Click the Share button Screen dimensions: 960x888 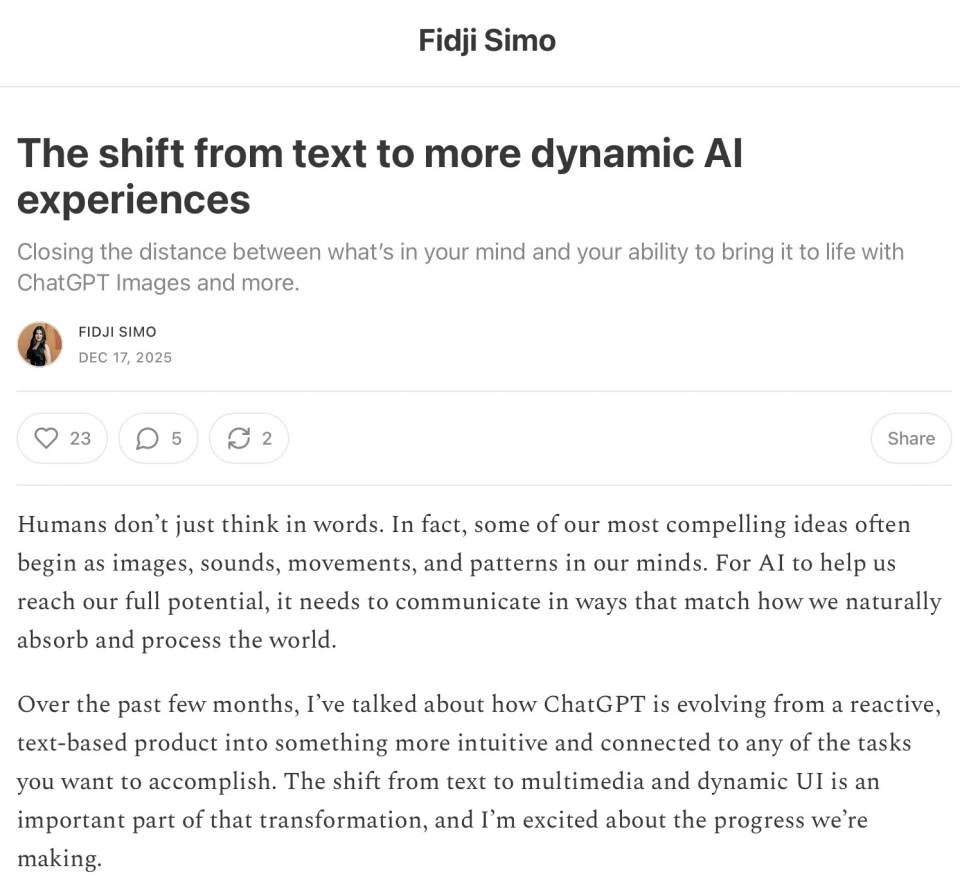911,438
